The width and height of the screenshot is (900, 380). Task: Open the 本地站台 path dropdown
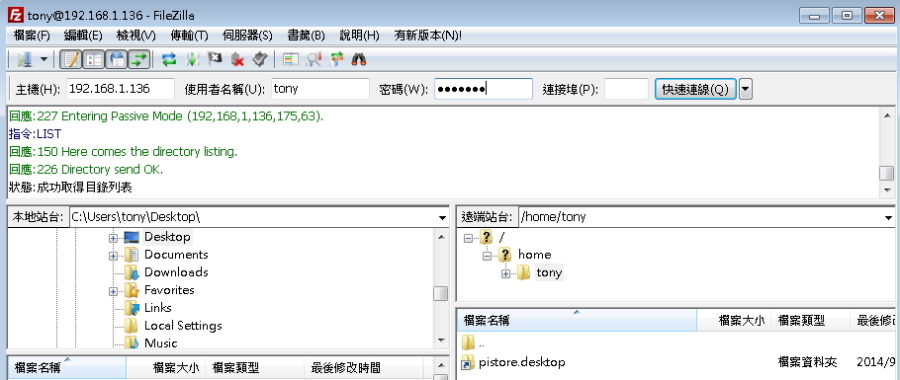tap(442, 218)
